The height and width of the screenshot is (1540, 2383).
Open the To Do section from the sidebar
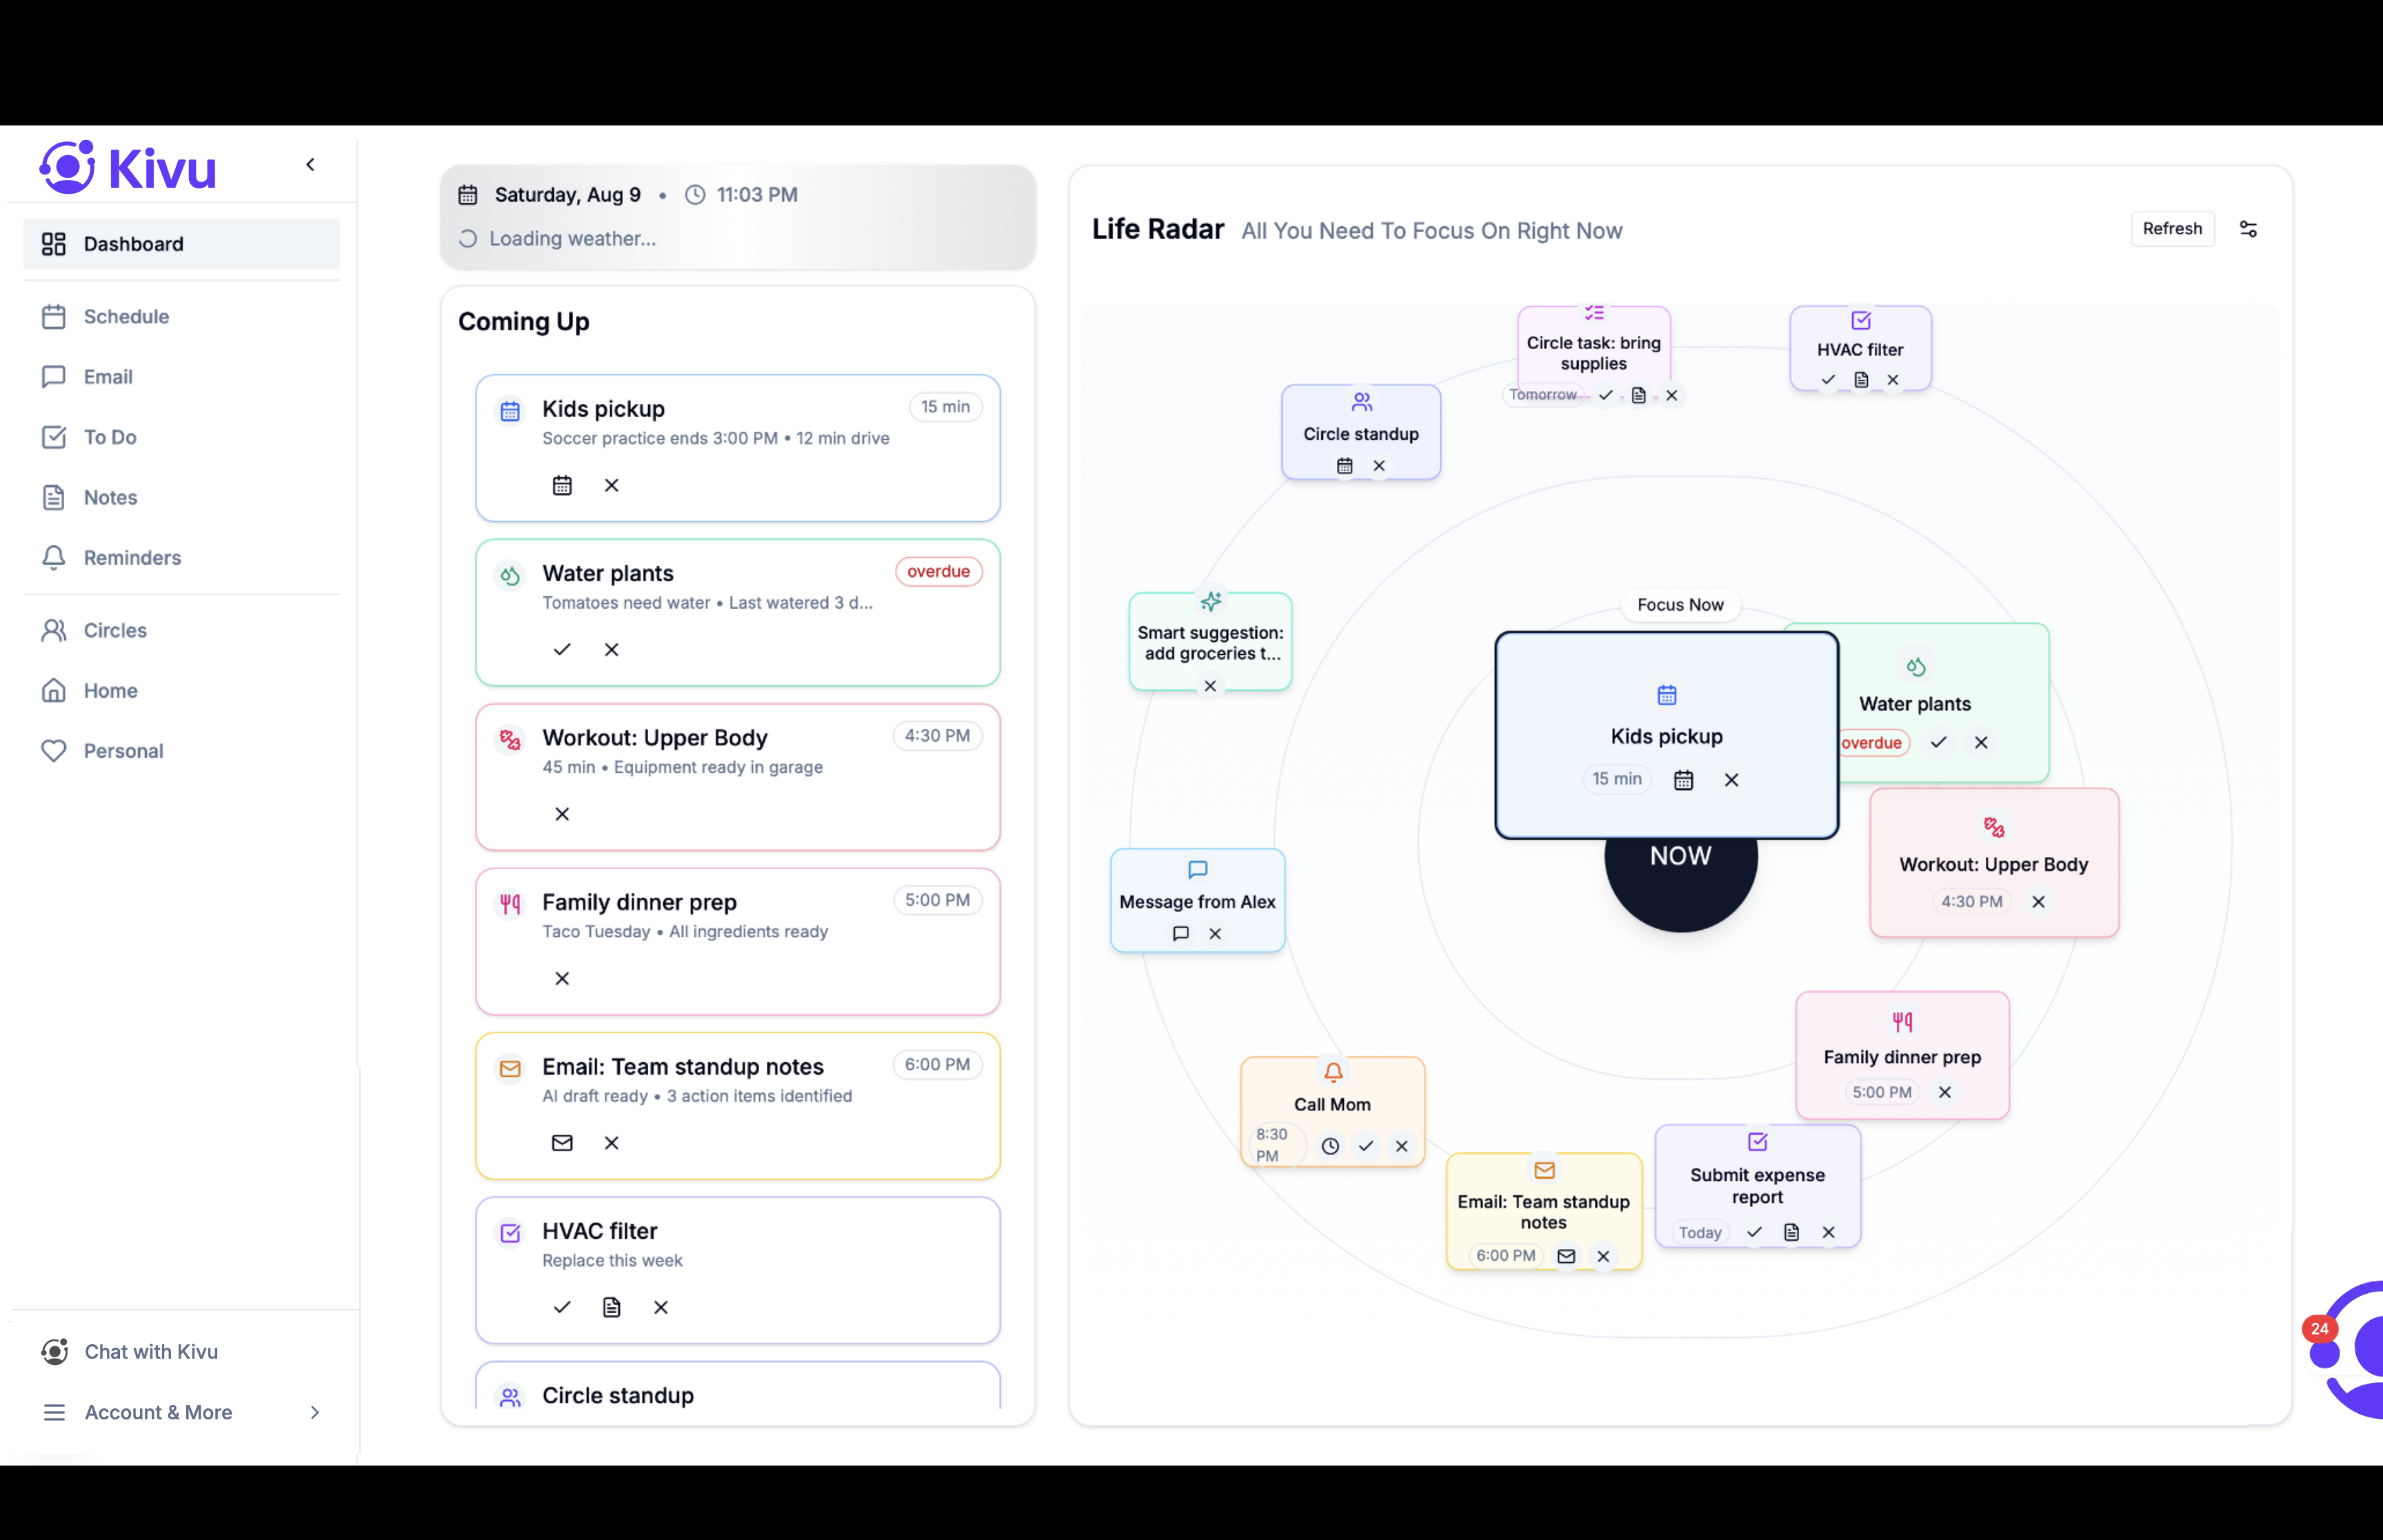(x=110, y=437)
